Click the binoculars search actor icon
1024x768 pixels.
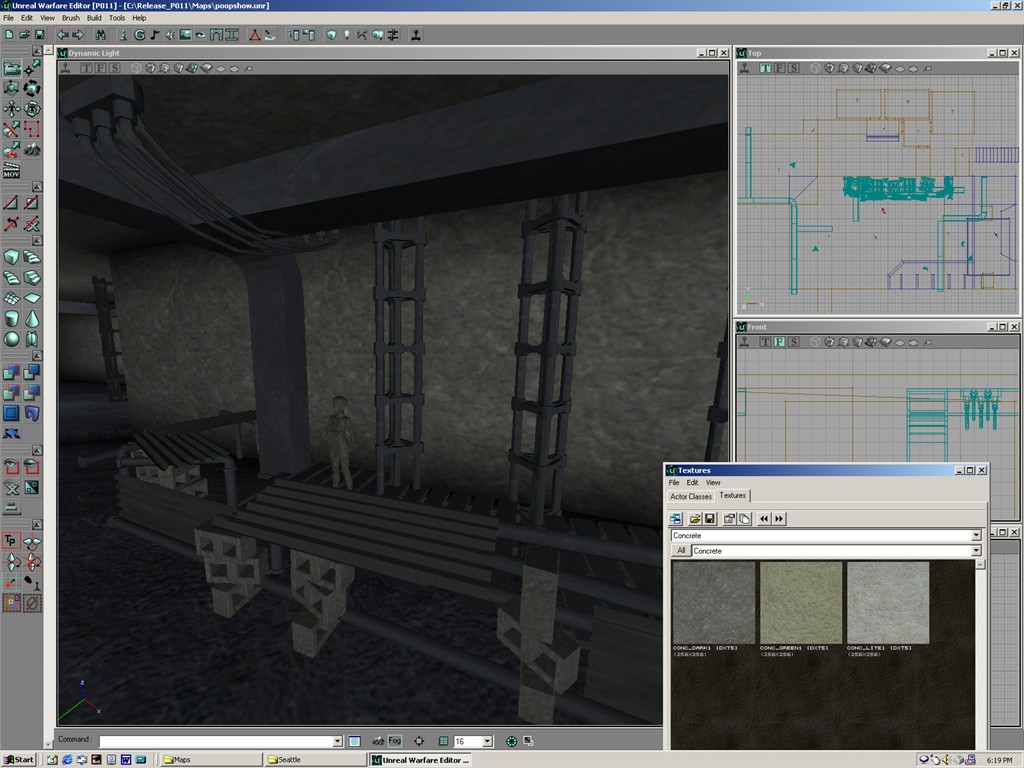pos(101,35)
